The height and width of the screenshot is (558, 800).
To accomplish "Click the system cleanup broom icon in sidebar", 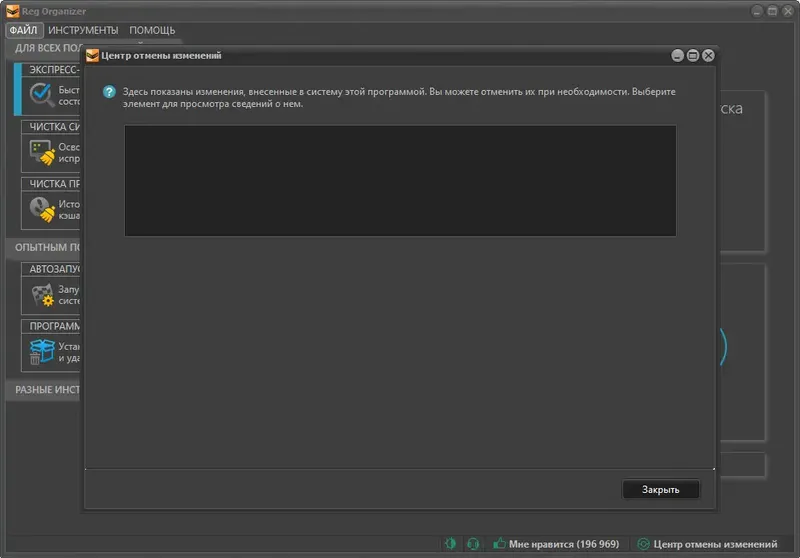I will [42, 153].
